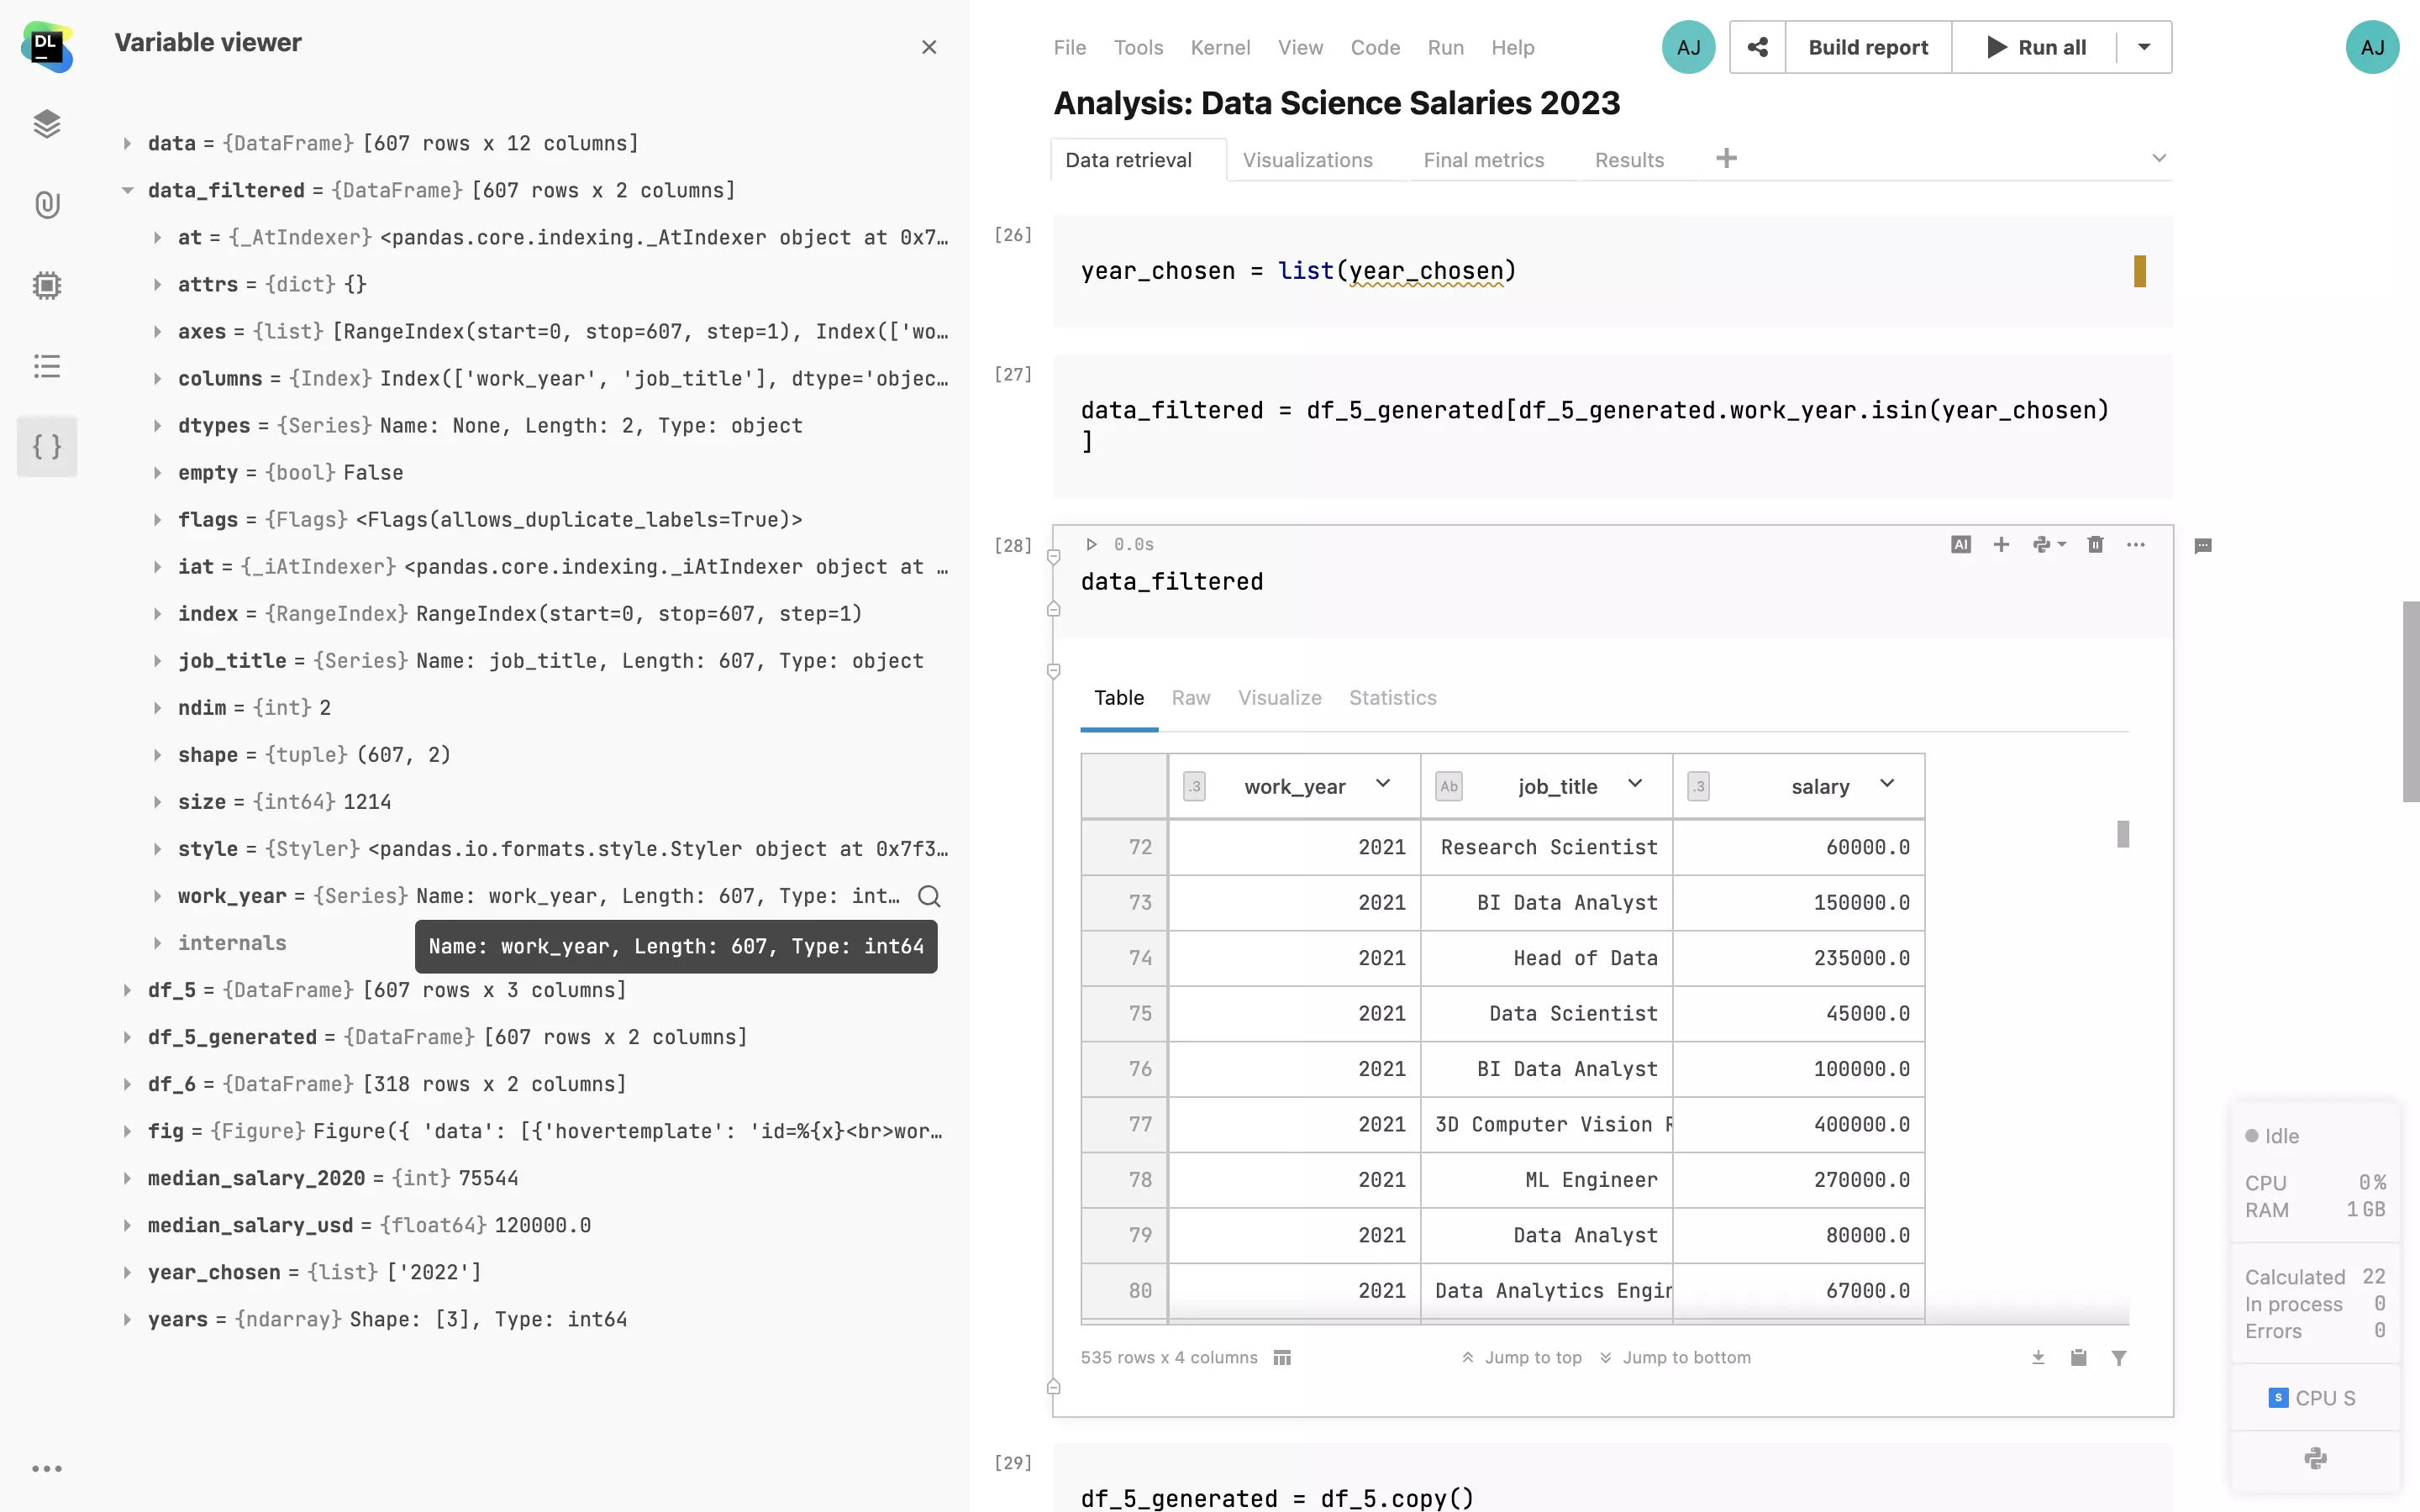Click the magnifier icon next to work_year variable
This screenshot has height=1512, width=2420.
[929, 896]
